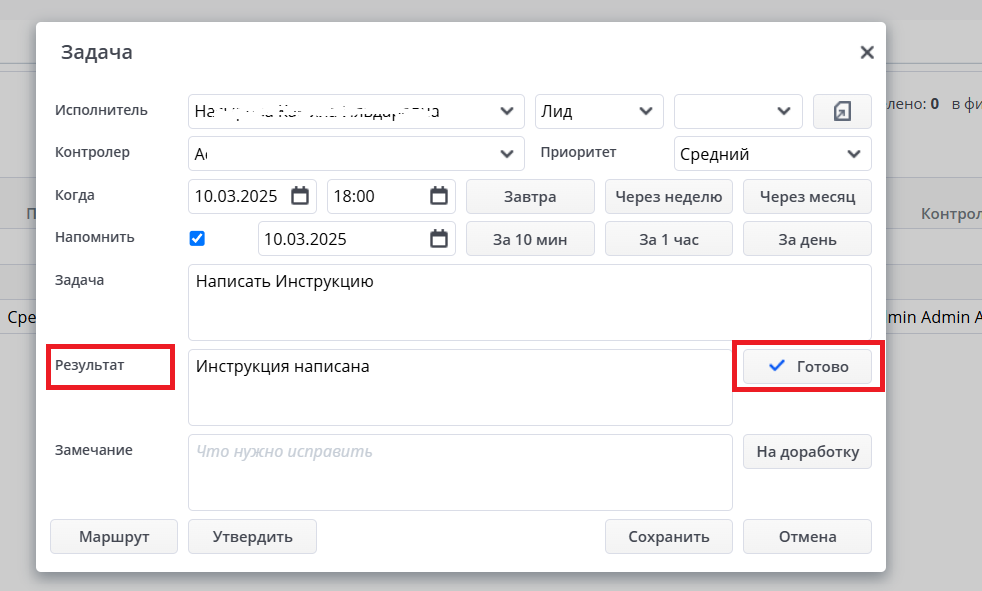The image size is (982, 591).
Task: Click the Замечание field 'Что нужно исправить'
Action: (x=460, y=473)
